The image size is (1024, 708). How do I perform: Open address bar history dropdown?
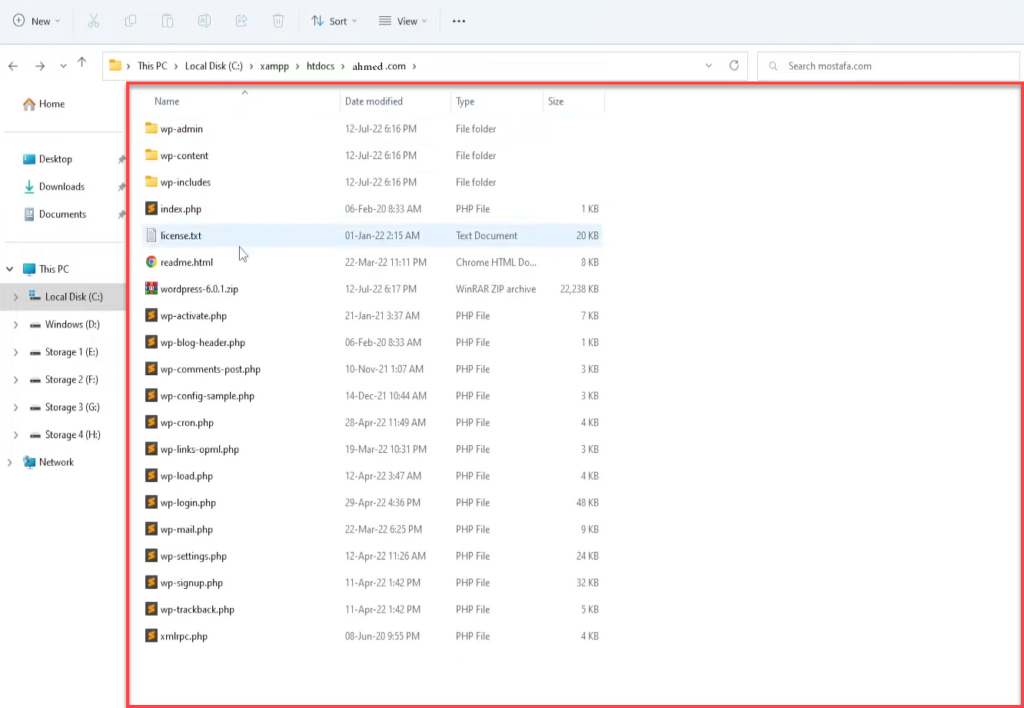[x=709, y=66]
